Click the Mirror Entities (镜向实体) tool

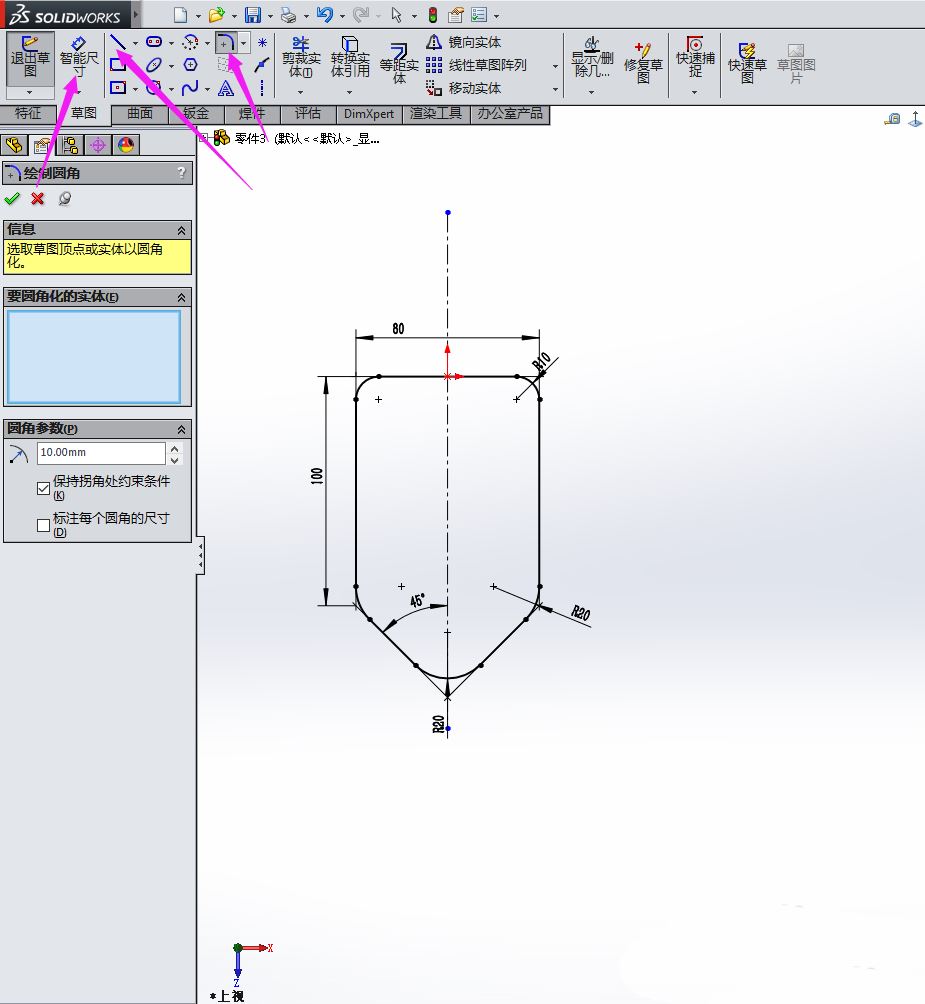pyautogui.click(x=465, y=42)
